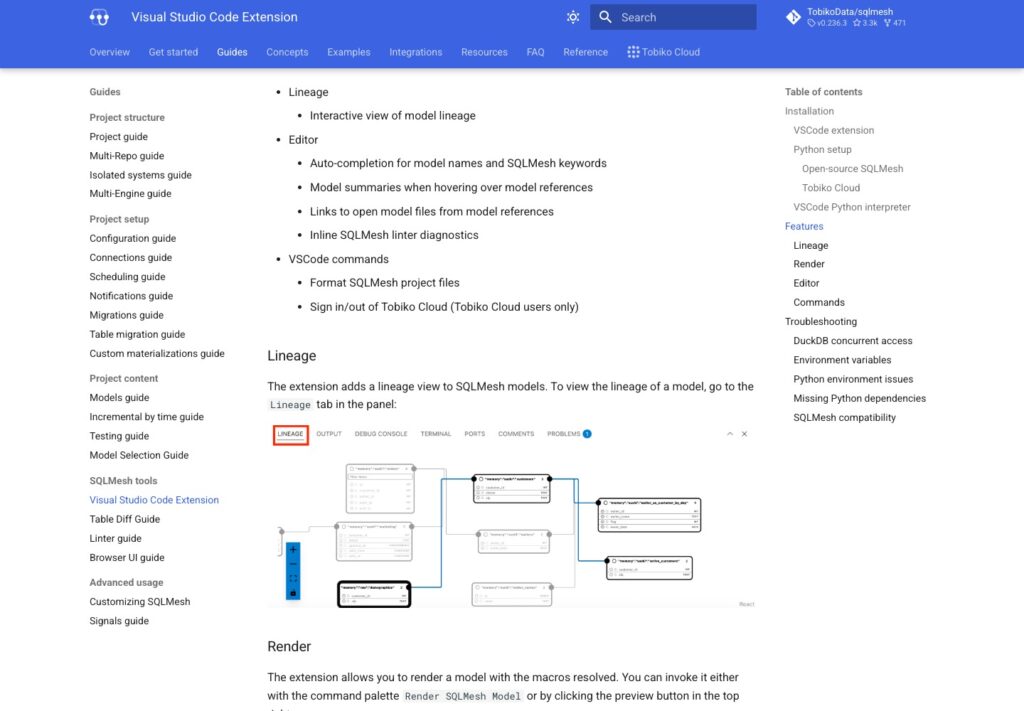1024x711 pixels.
Task: Click the search magnifier icon
Action: coord(605,17)
